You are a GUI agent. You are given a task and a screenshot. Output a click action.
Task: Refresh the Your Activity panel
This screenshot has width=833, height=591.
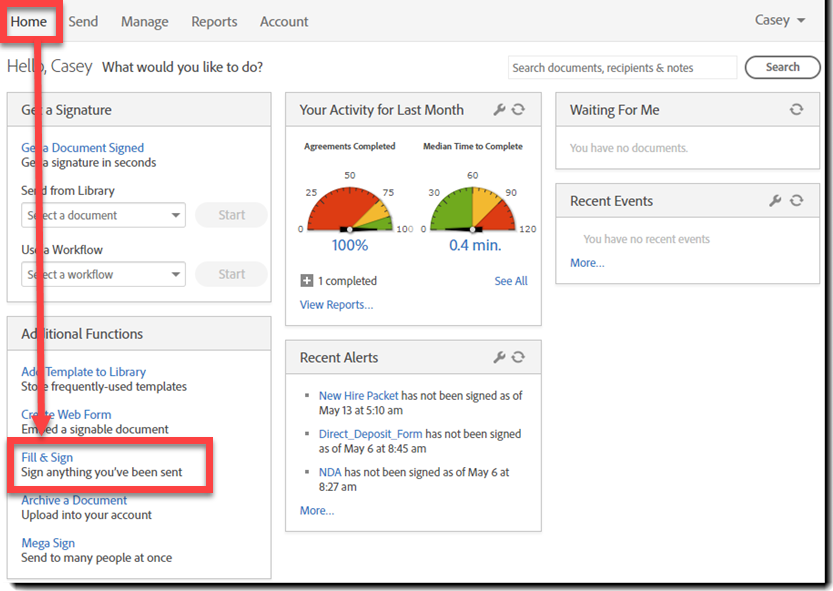click(x=518, y=110)
